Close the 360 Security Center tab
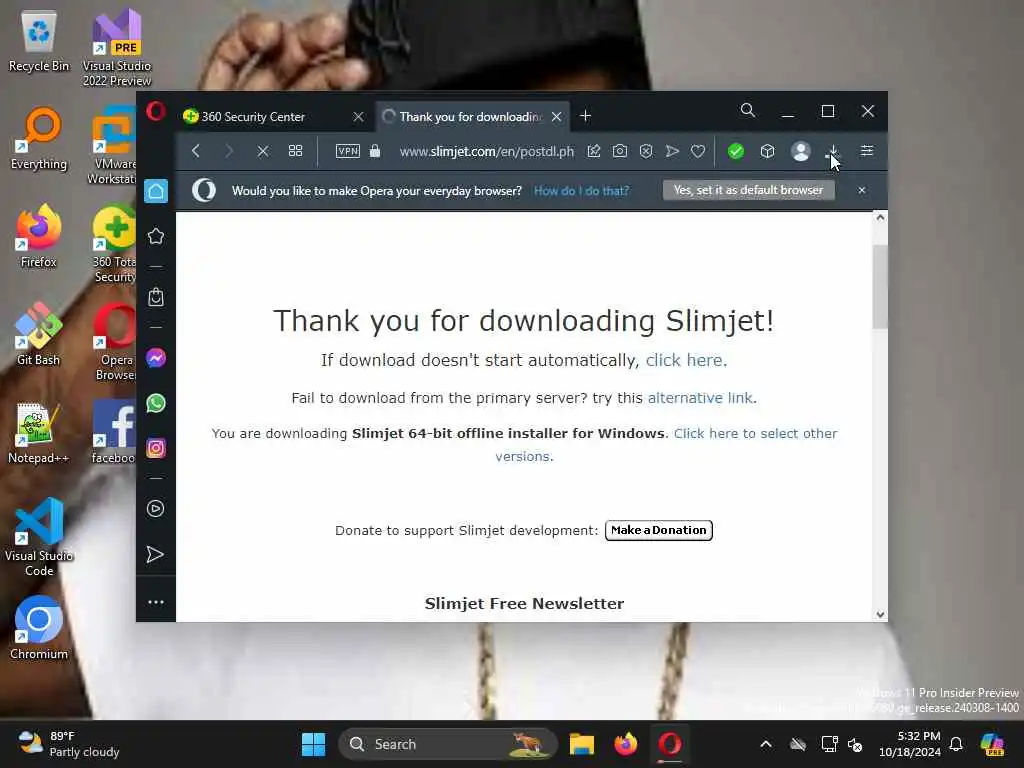Screen dimensions: 1024x768 [358, 116]
